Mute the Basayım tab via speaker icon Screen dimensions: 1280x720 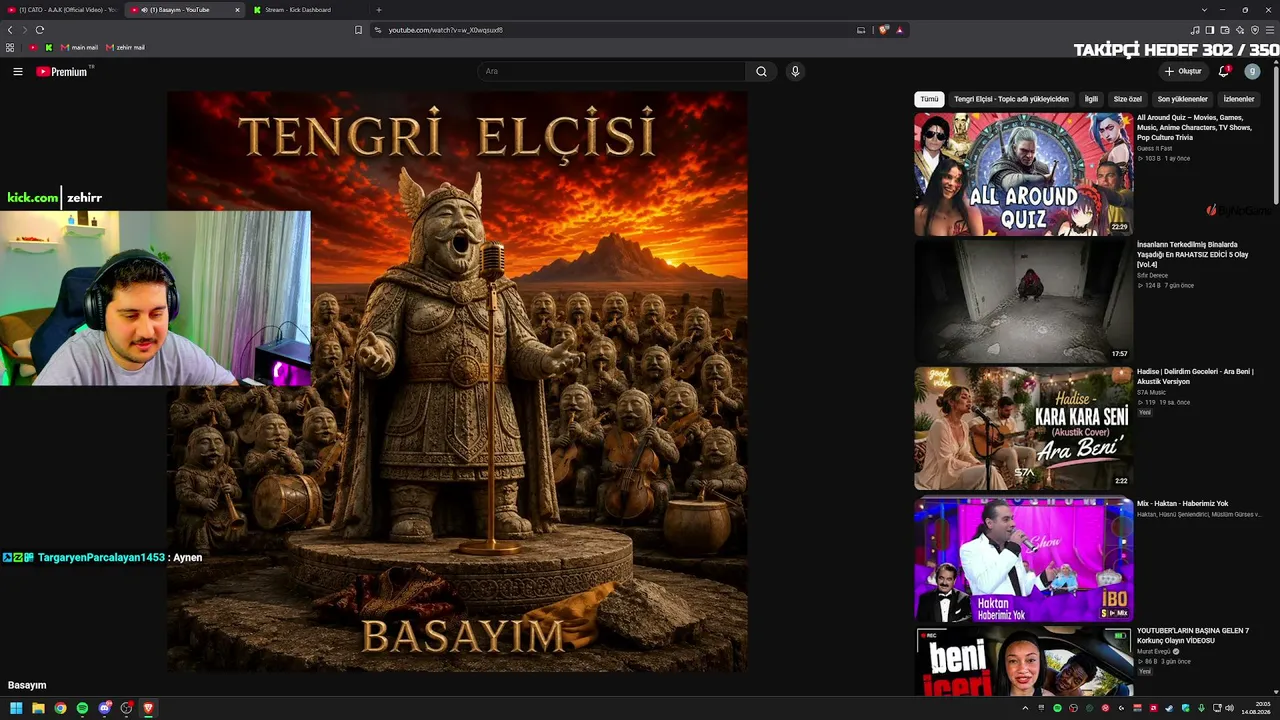pyautogui.click(x=145, y=10)
